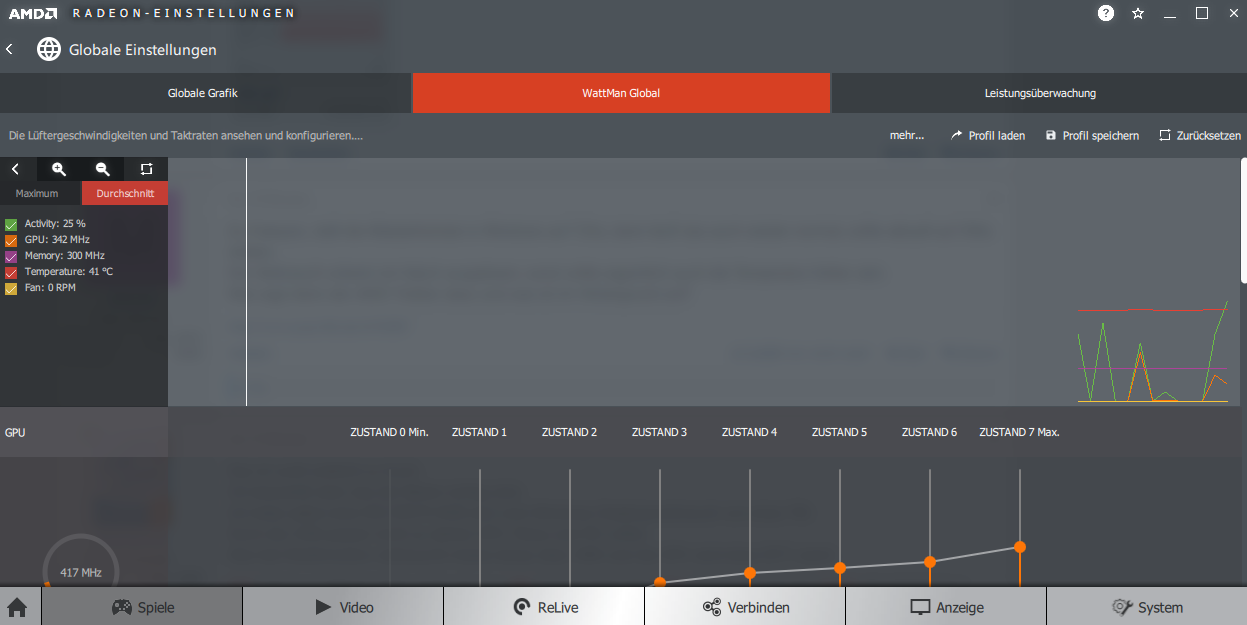Toggle the Fan RPM checkbox
The height and width of the screenshot is (625, 1247).
pyautogui.click(x=11, y=288)
